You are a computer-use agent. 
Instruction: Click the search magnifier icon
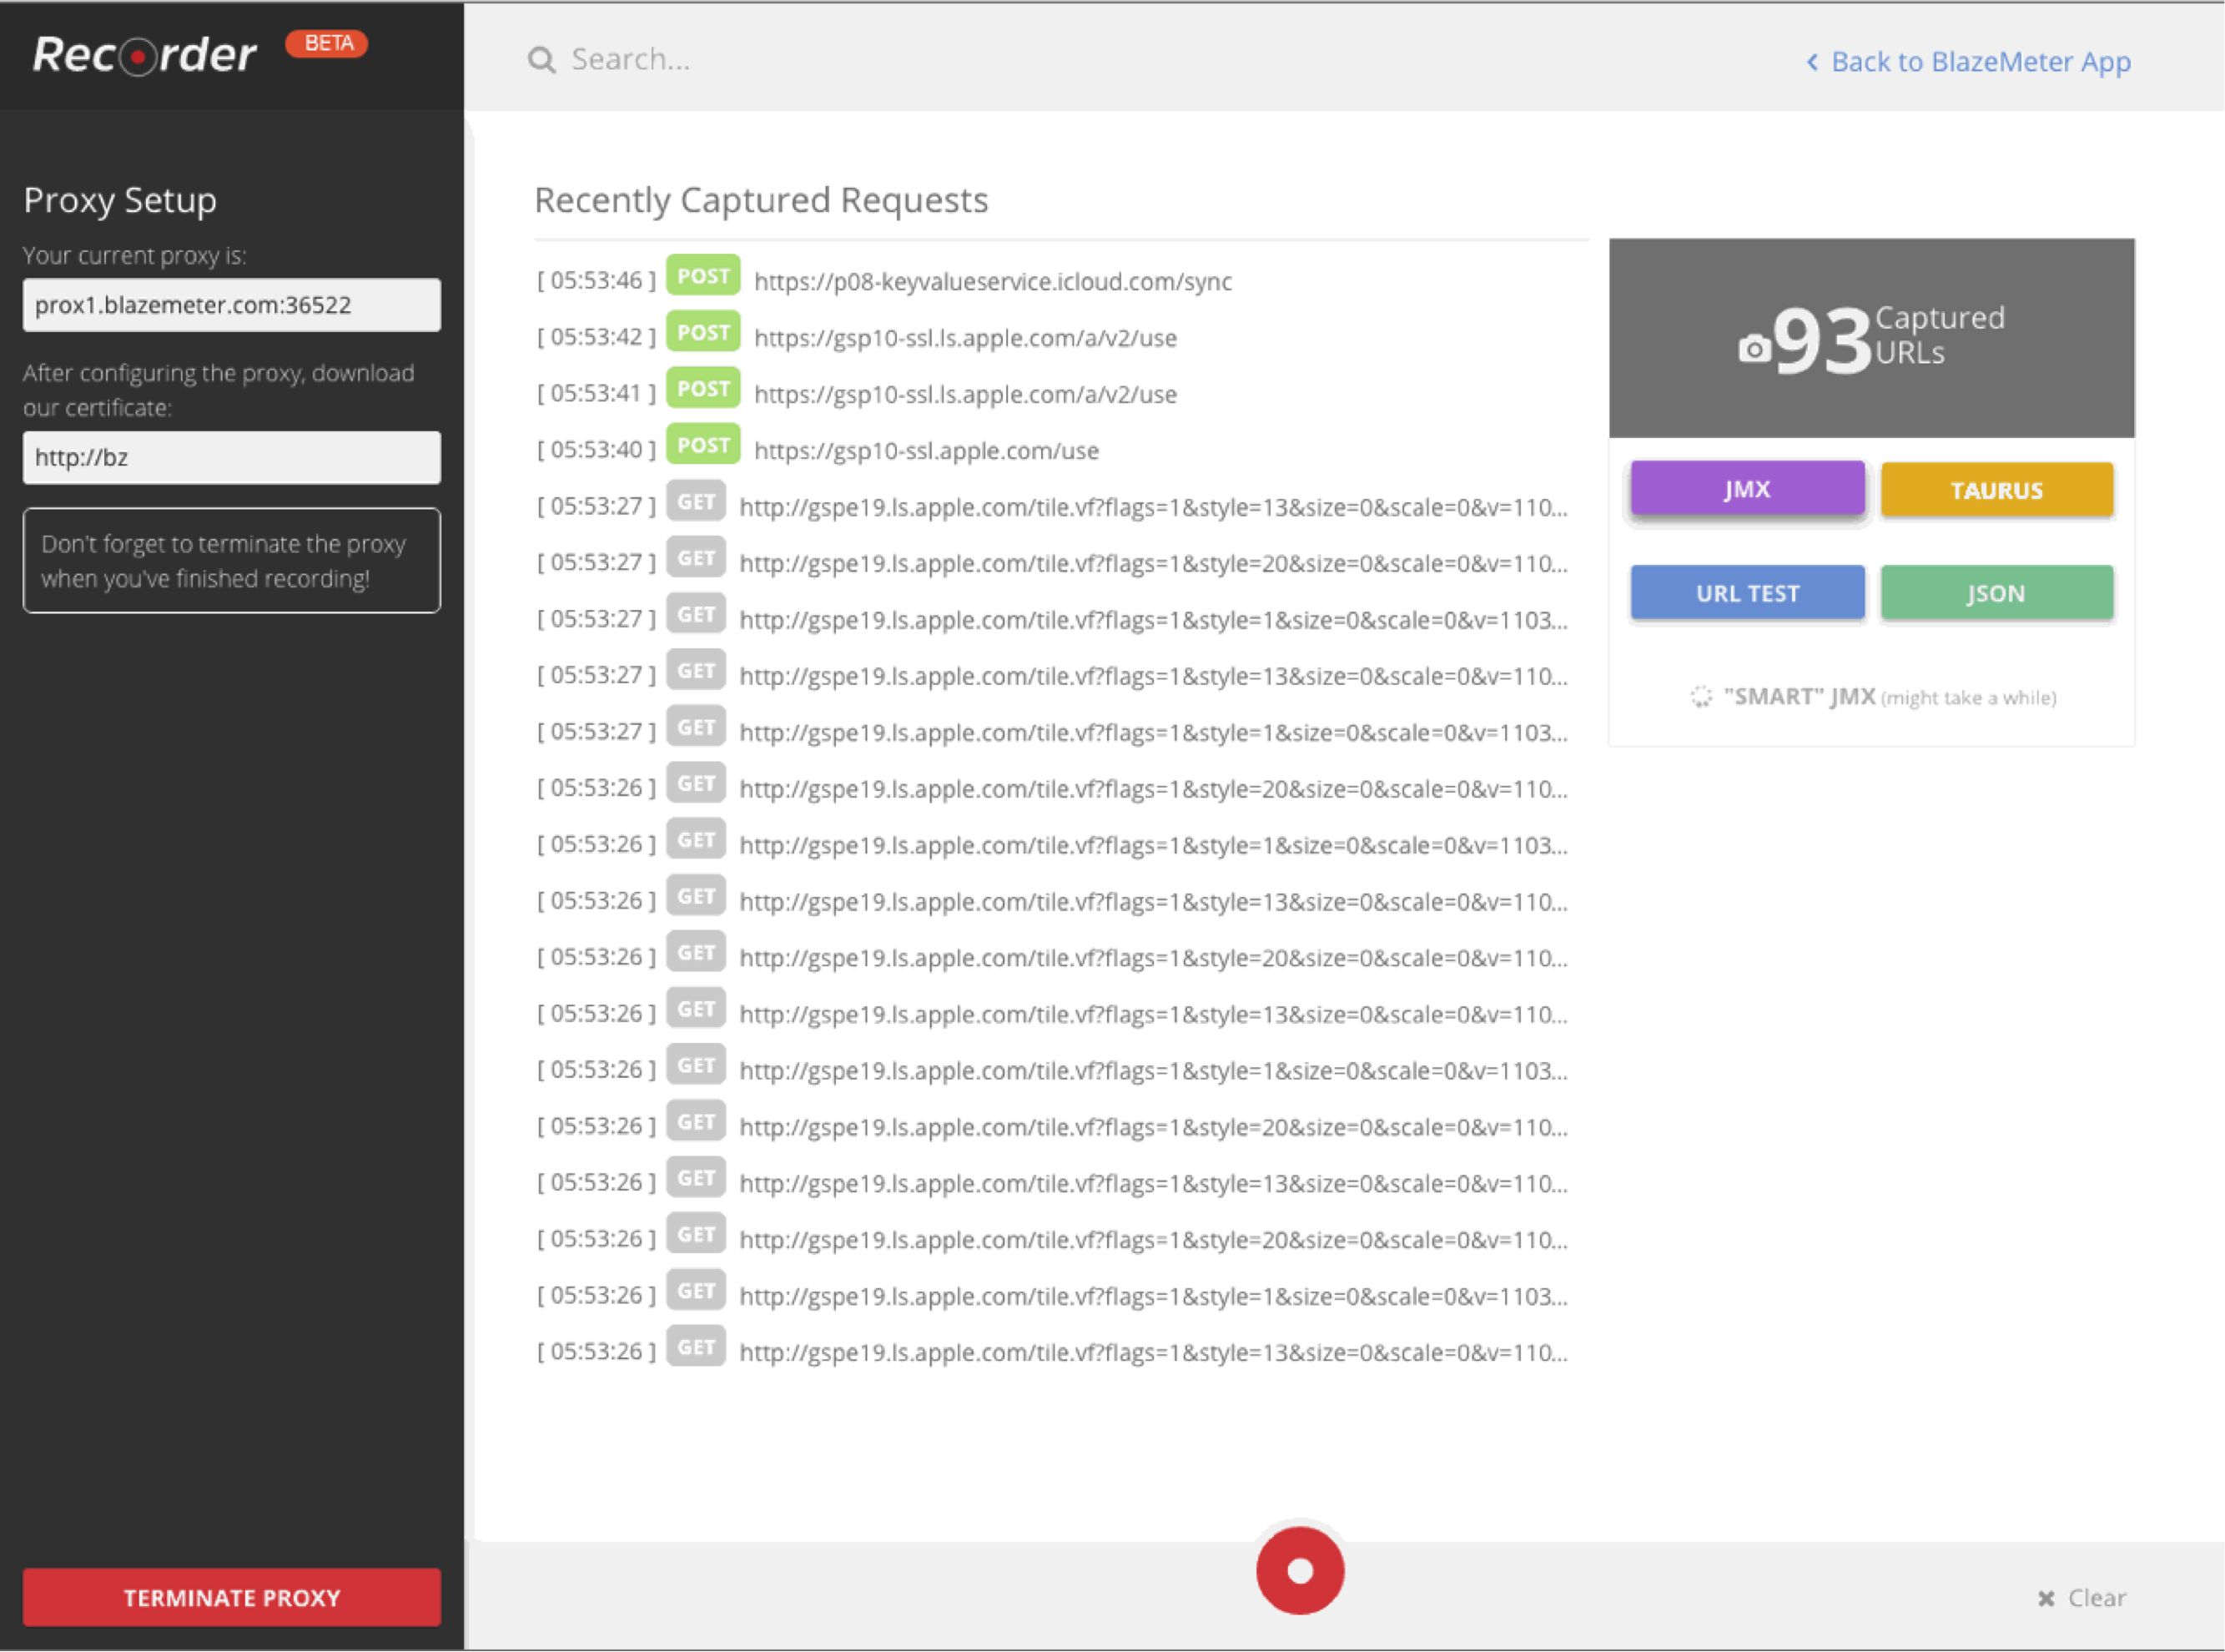[541, 60]
